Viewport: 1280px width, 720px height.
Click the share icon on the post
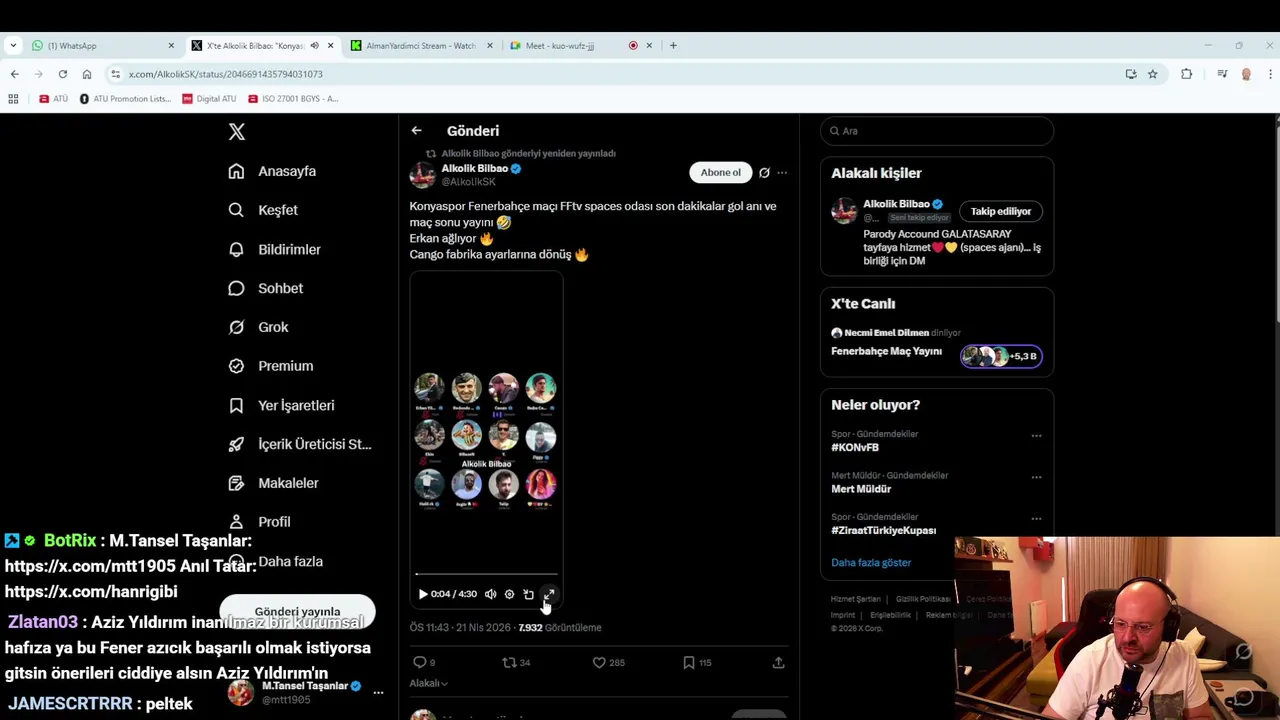pyautogui.click(x=778, y=662)
